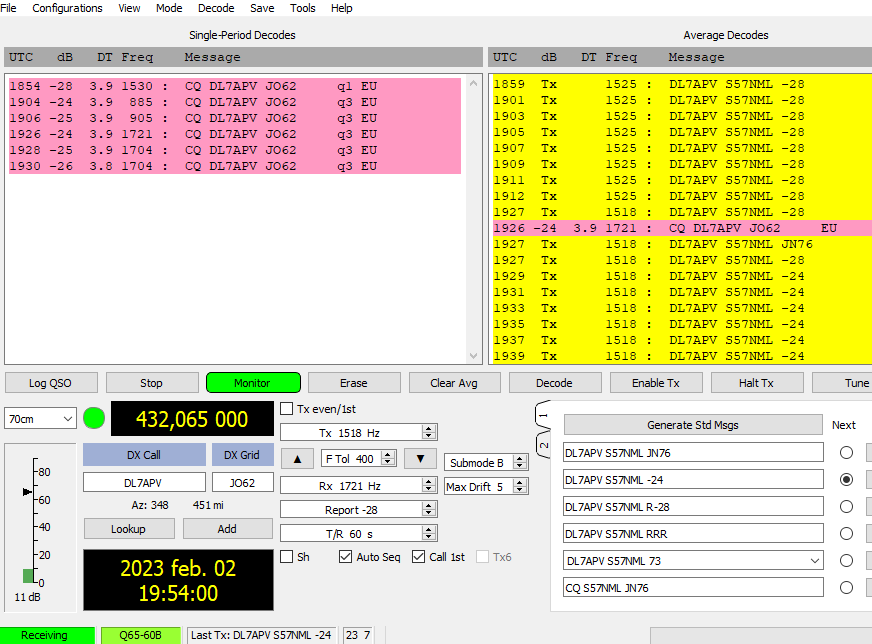Click the Decode button
872x644 pixels.
pyautogui.click(x=554, y=383)
